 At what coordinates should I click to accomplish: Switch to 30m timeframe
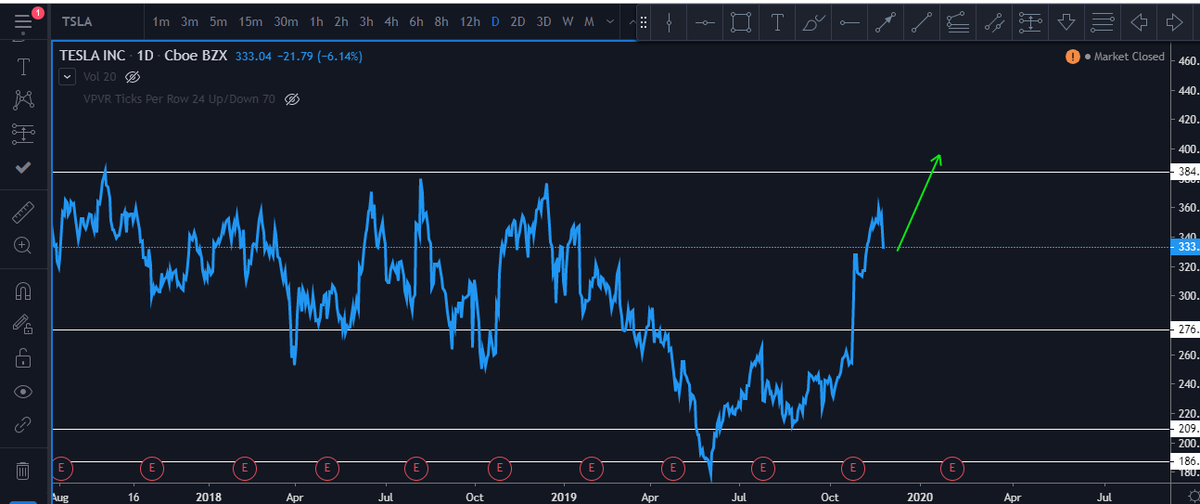[286, 21]
